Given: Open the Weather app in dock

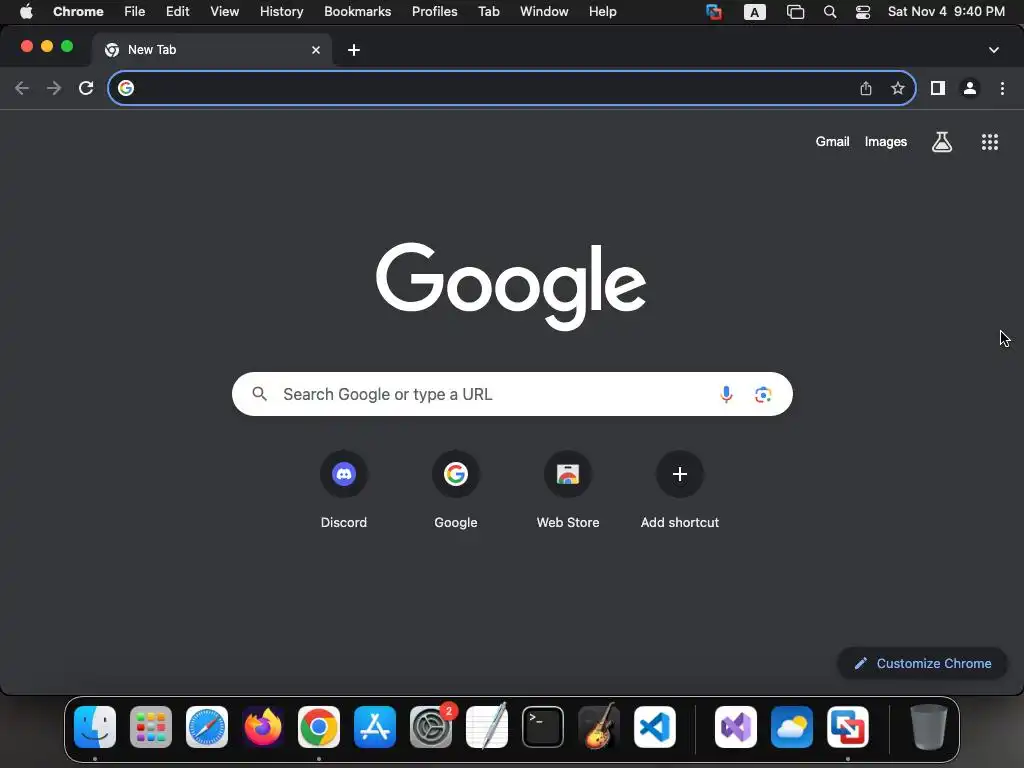Looking at the screenshot, I should tap(792, 727).
